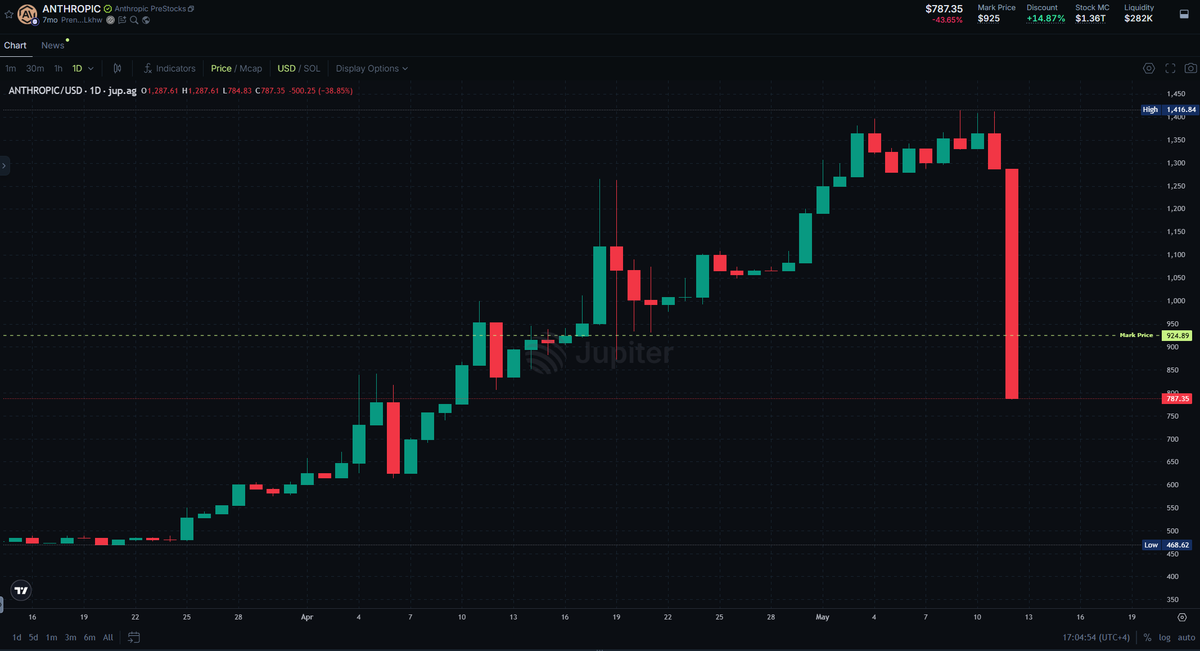This screenshot has width=1200, height=651.
Task: Set date range to All
Action: [x=108, y=637]
